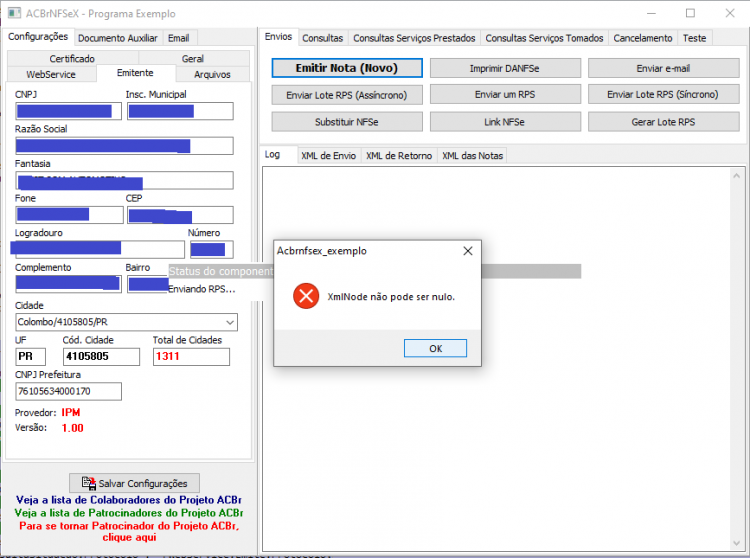Image resolution: width=750 pixels, height=558 pixels.
Task: Click Enviar e-mail button
Action: click(x=663, y=68)
